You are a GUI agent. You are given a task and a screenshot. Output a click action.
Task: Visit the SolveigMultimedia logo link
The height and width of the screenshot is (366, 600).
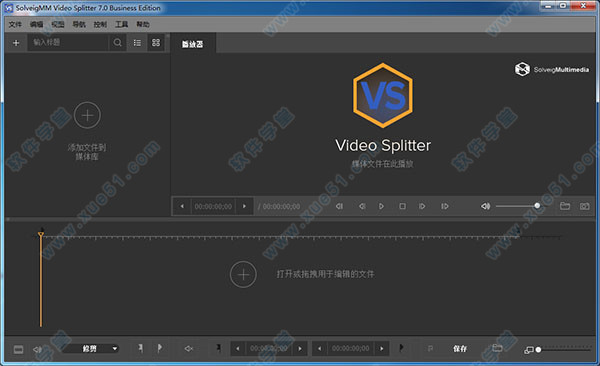click(551, 69)
